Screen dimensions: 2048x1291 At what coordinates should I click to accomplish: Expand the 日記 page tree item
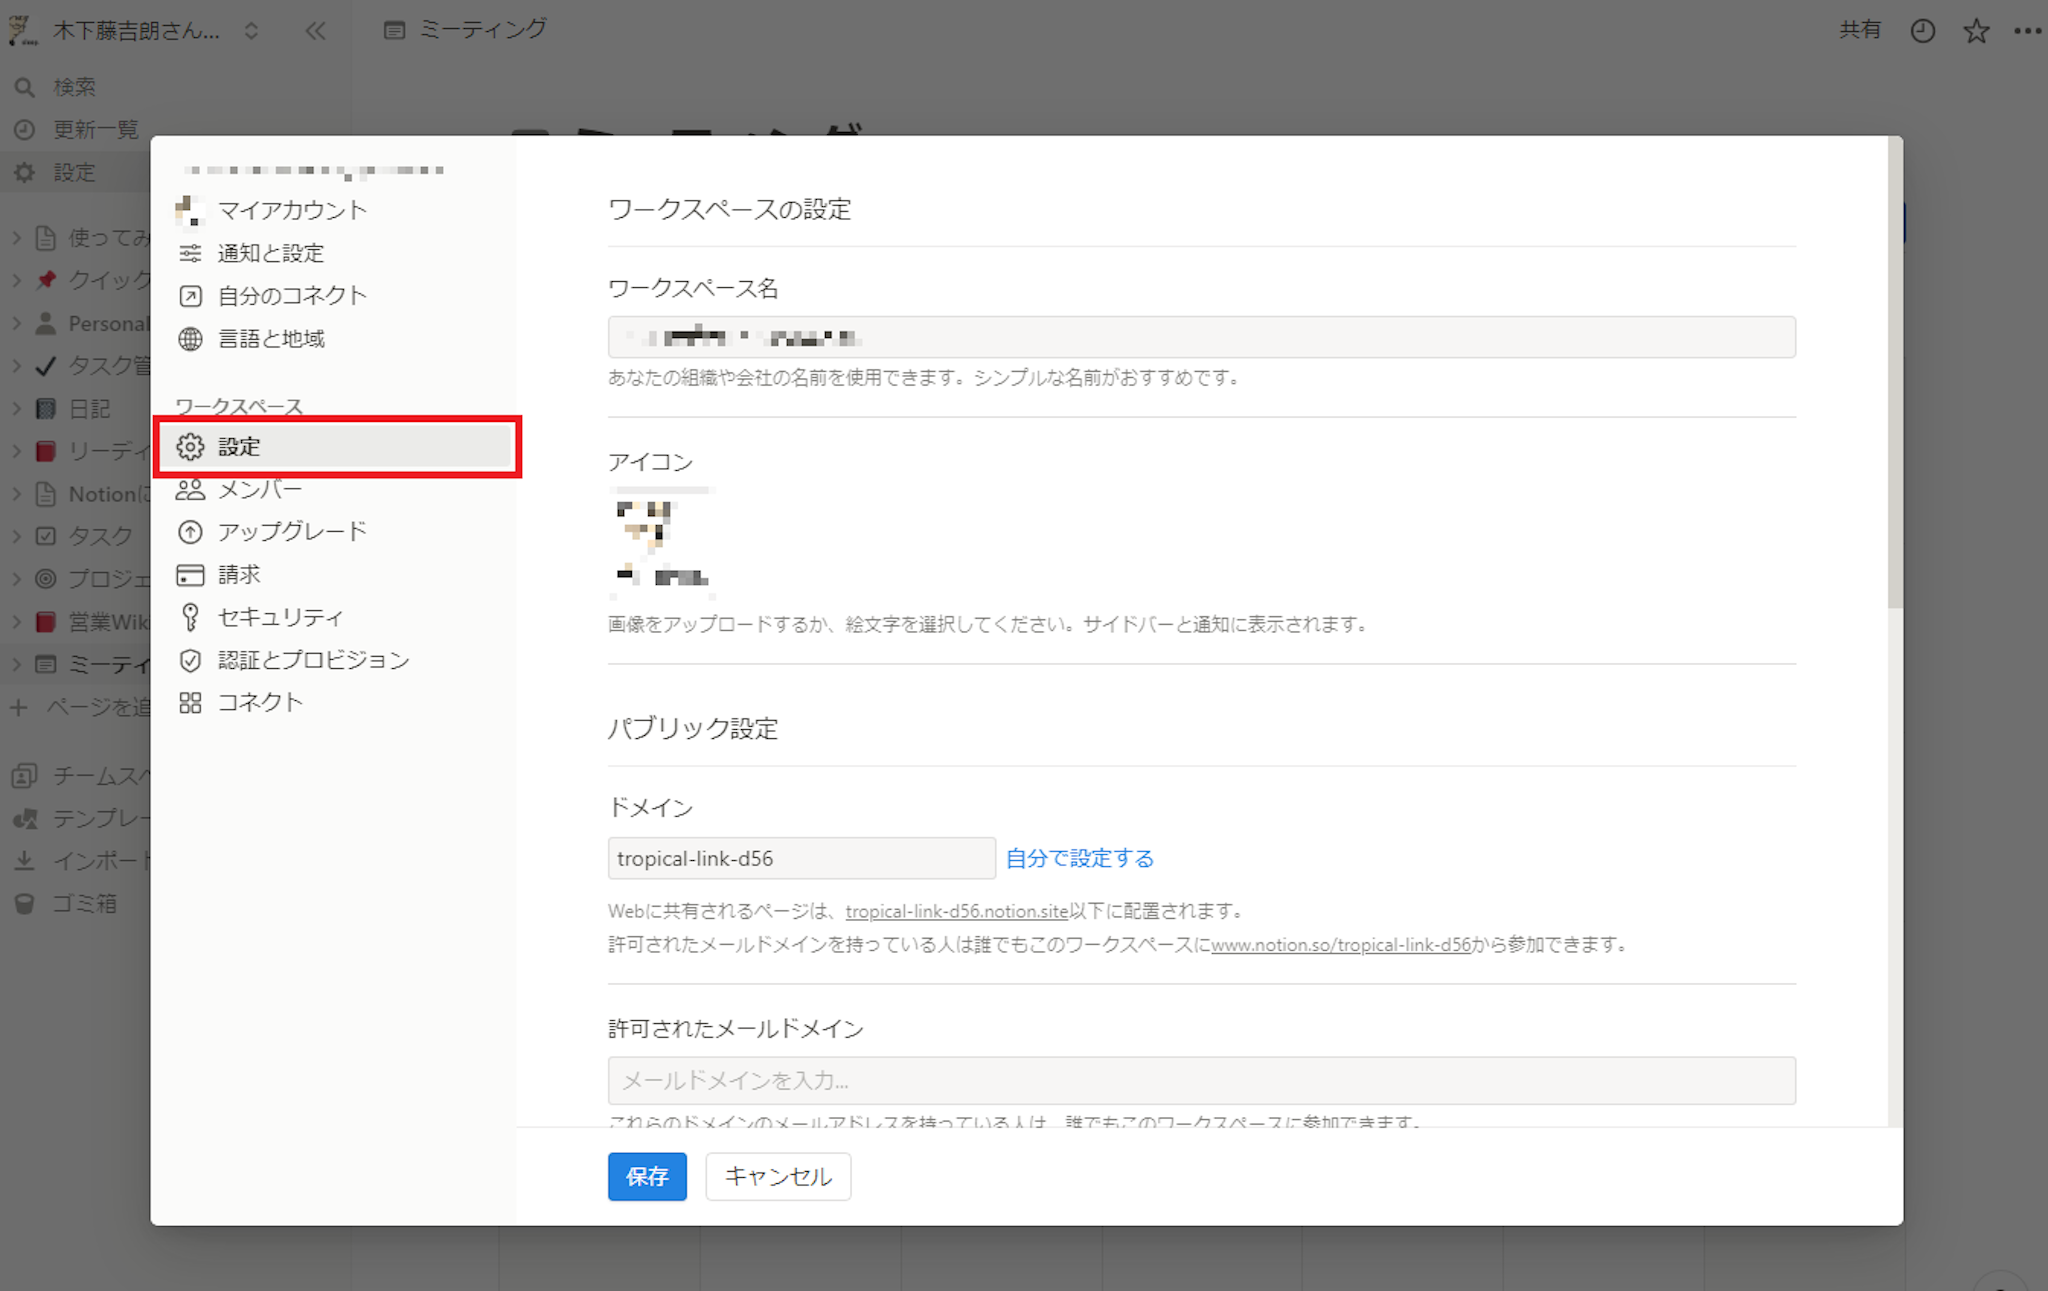pyautogui.click(x=17, y=408)
